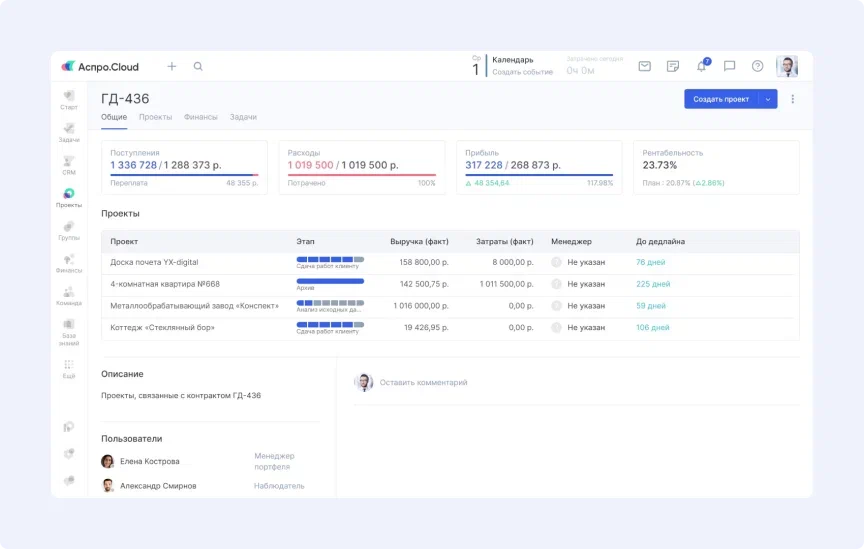Switch to the Финансы tab

coord(200,117)
